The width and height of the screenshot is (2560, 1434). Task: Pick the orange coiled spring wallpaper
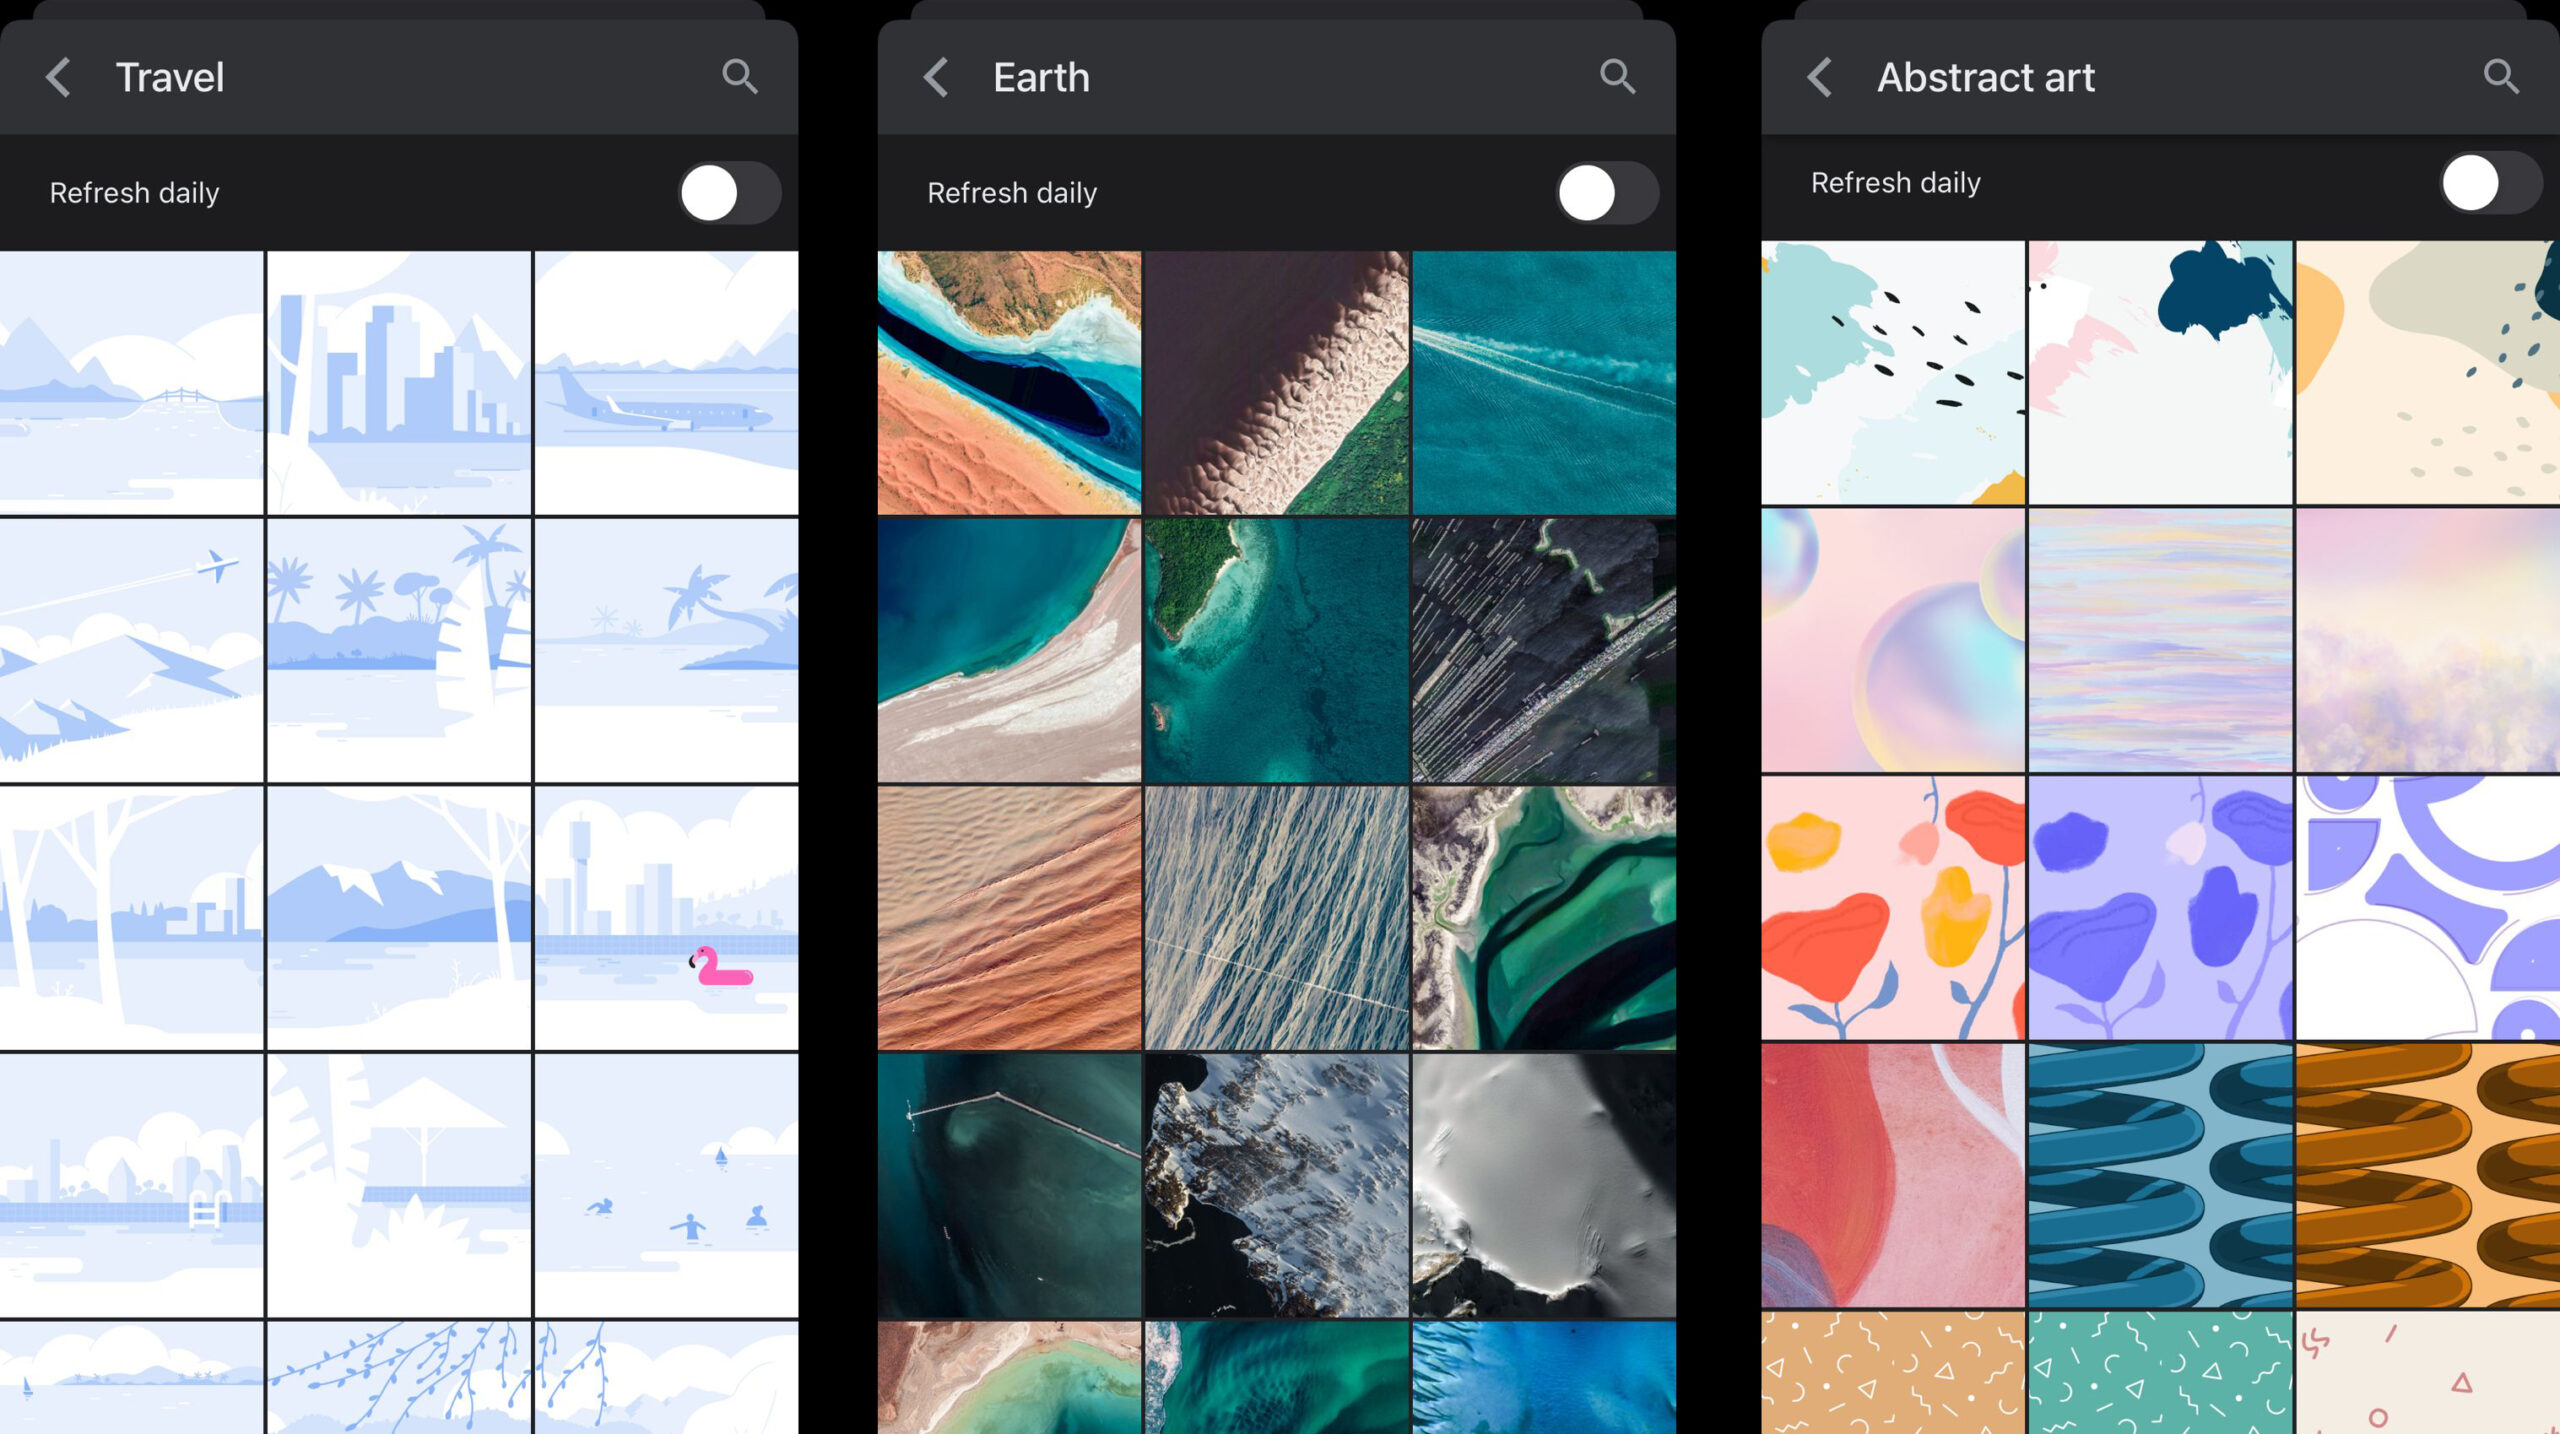pos(2427,1175)
